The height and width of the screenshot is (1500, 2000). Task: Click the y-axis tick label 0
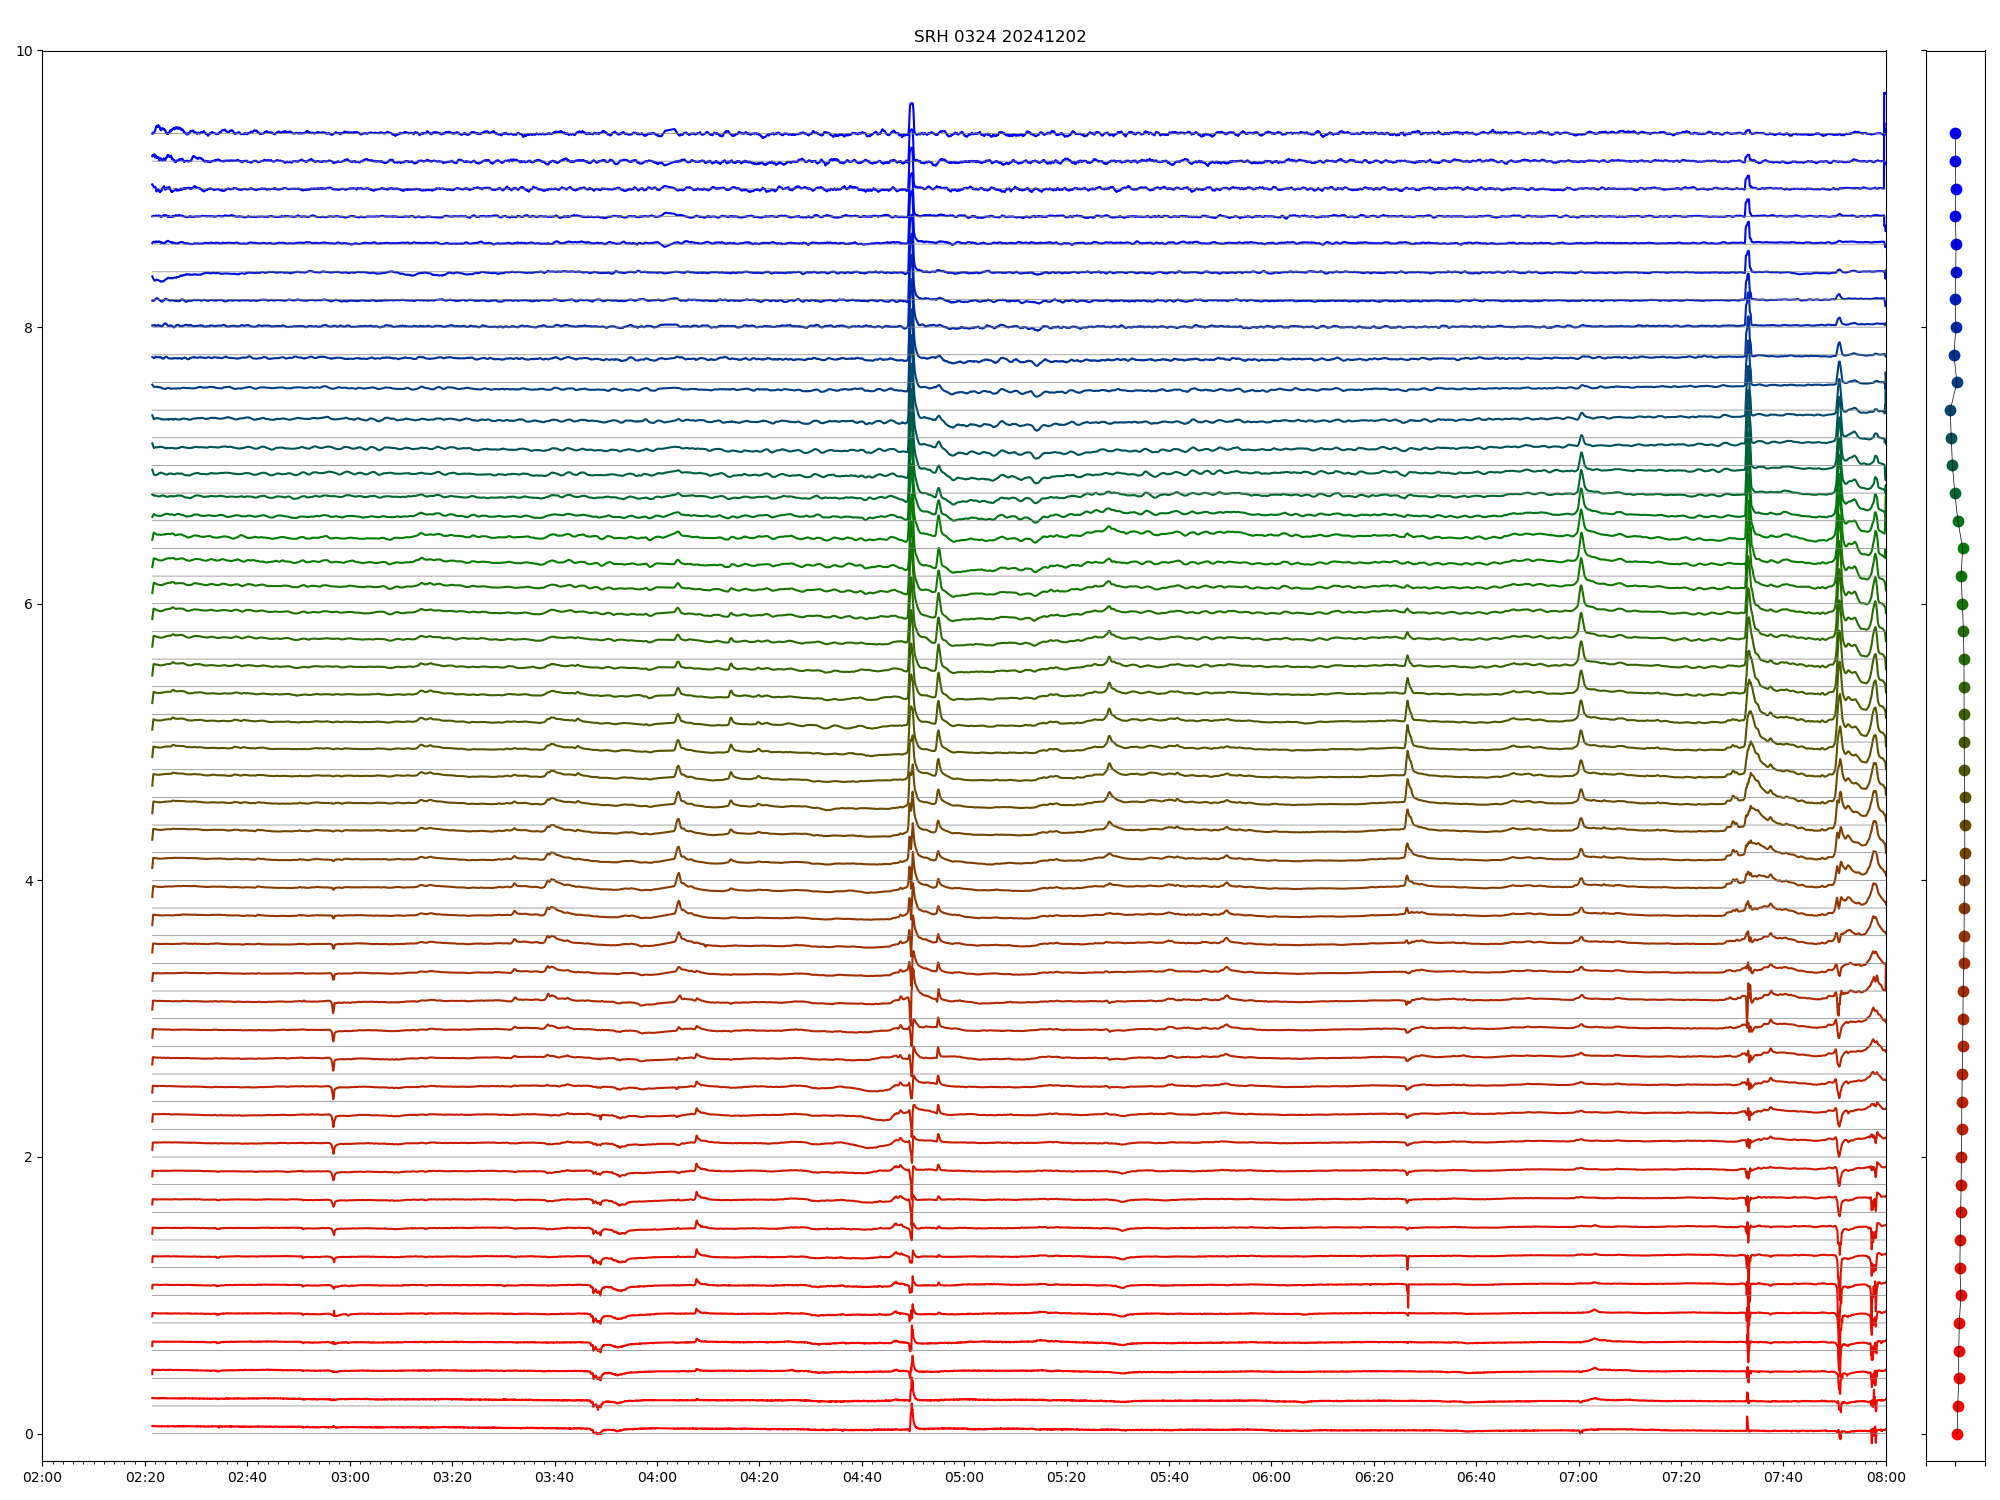click(x=29, y=1434)
